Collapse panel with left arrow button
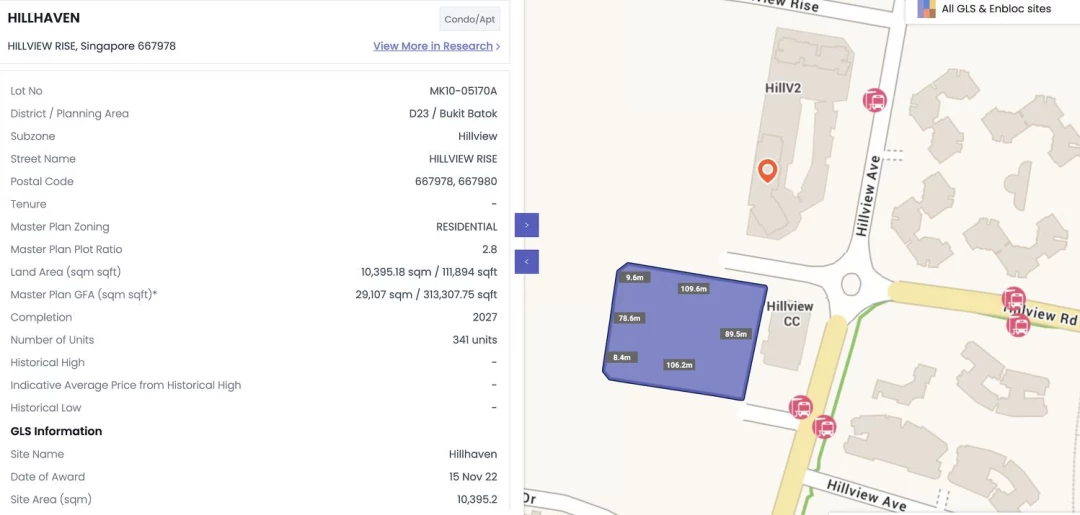Image resolution: width=1080 pixels, height=515 pixels. (527, 262)
